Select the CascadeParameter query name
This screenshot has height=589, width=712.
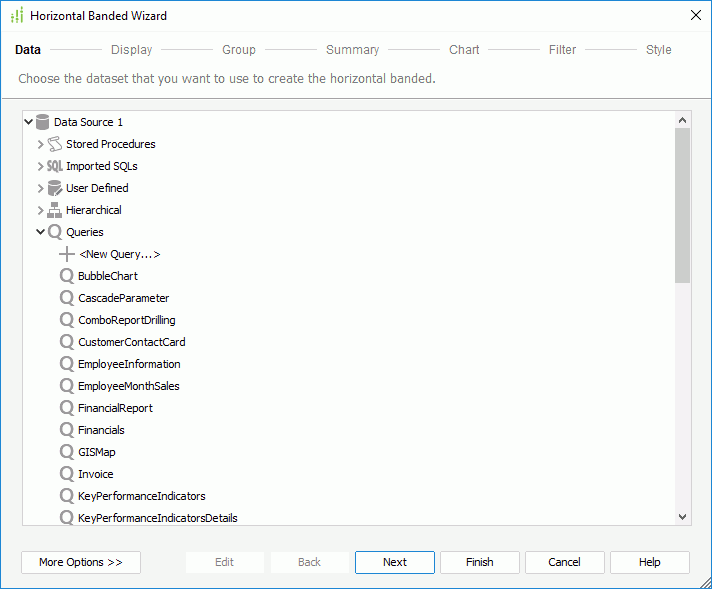point(124,298)
